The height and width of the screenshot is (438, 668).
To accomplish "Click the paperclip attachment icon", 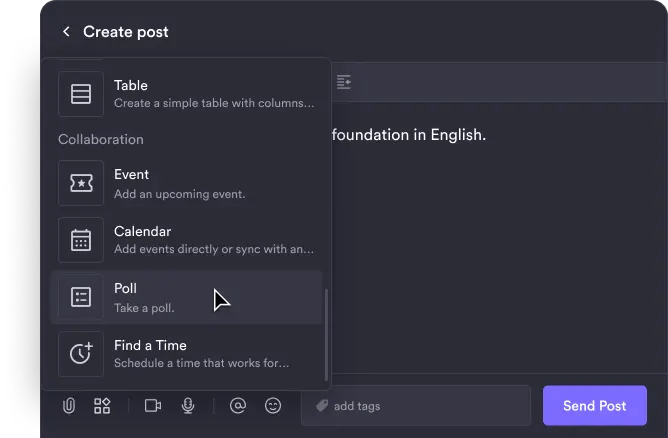I will click(x=69, y=406).
